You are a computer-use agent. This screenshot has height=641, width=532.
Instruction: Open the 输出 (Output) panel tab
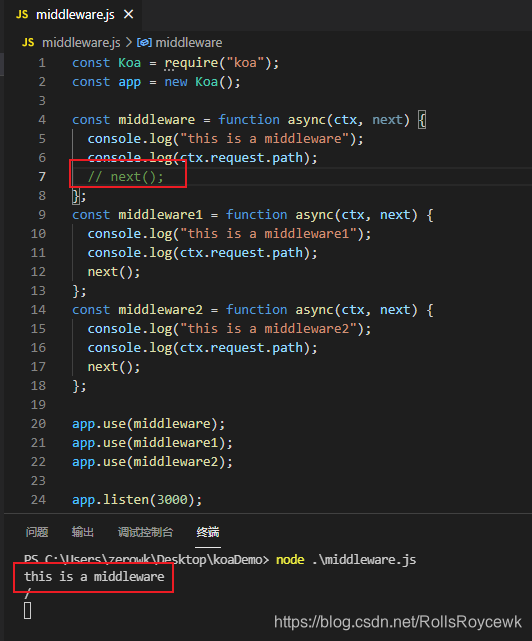pyautogui.click(x=83, y=532)
